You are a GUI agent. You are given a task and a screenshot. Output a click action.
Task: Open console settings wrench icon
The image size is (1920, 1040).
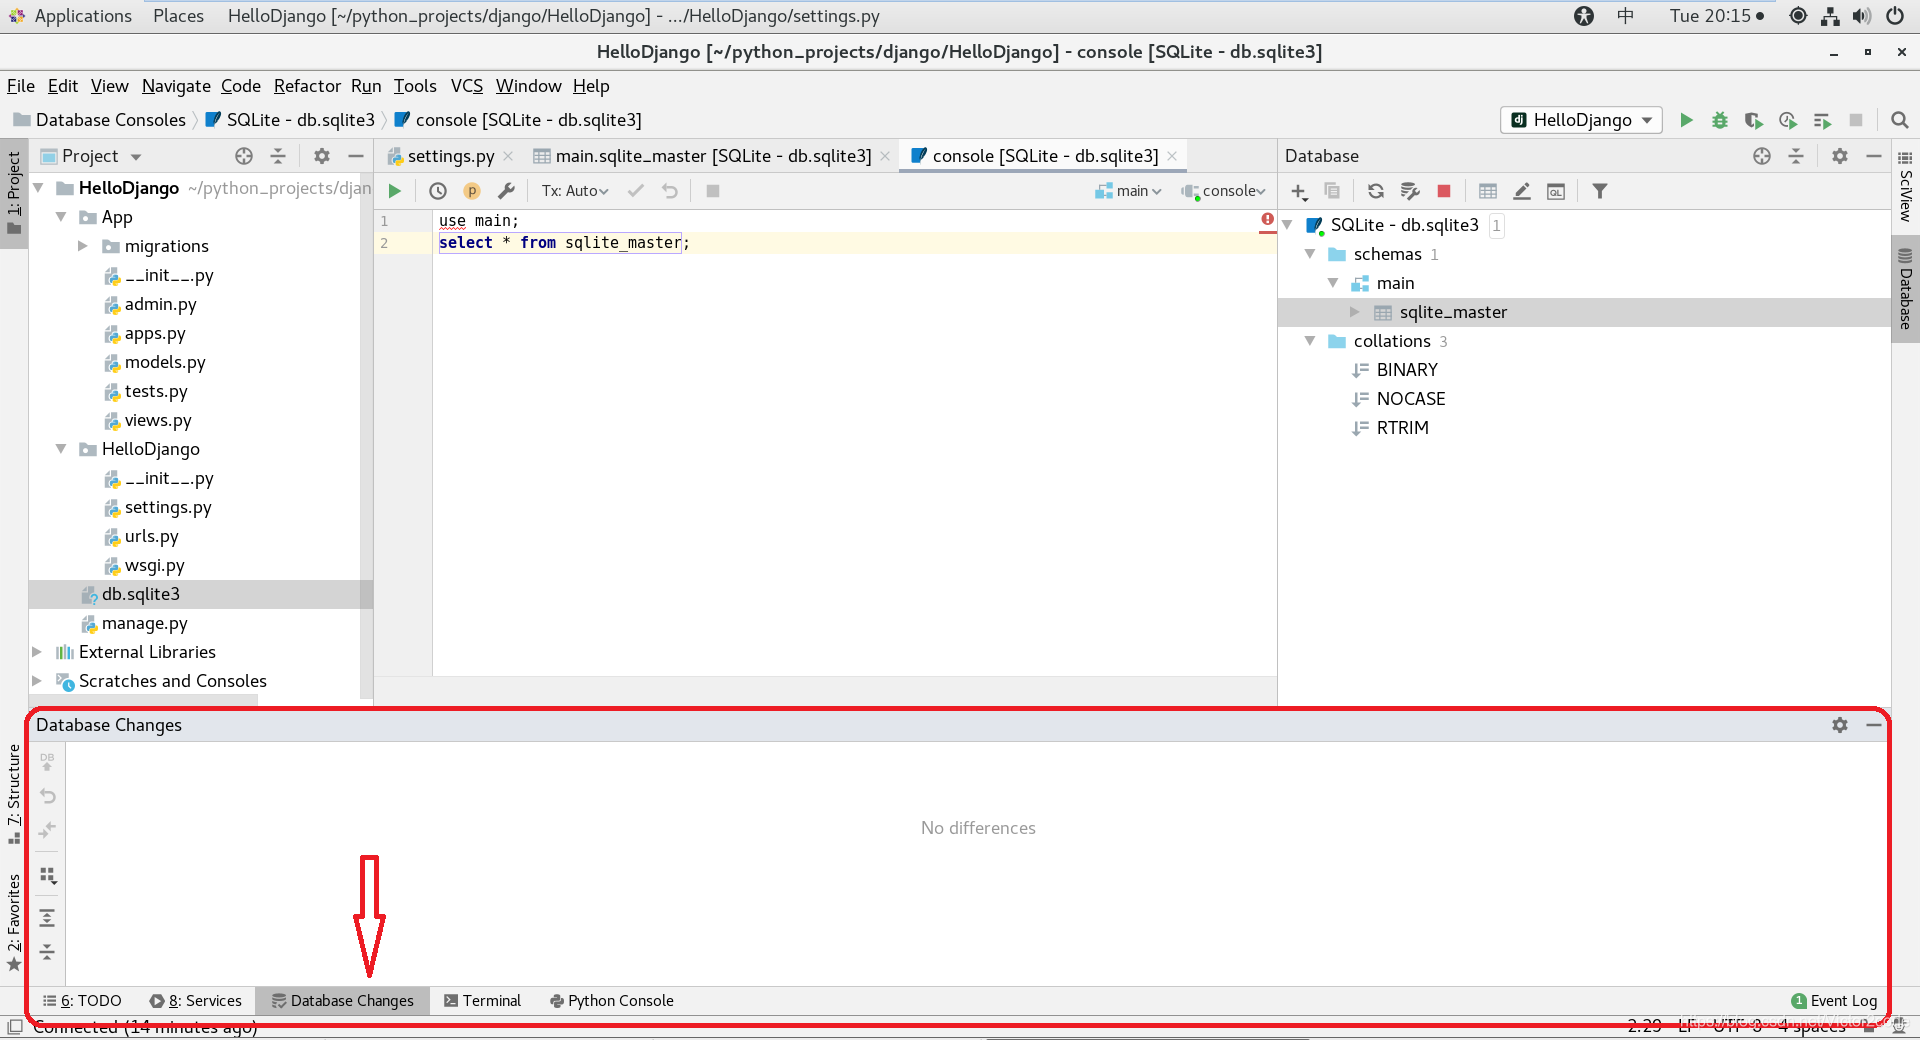tap(506, 191)
